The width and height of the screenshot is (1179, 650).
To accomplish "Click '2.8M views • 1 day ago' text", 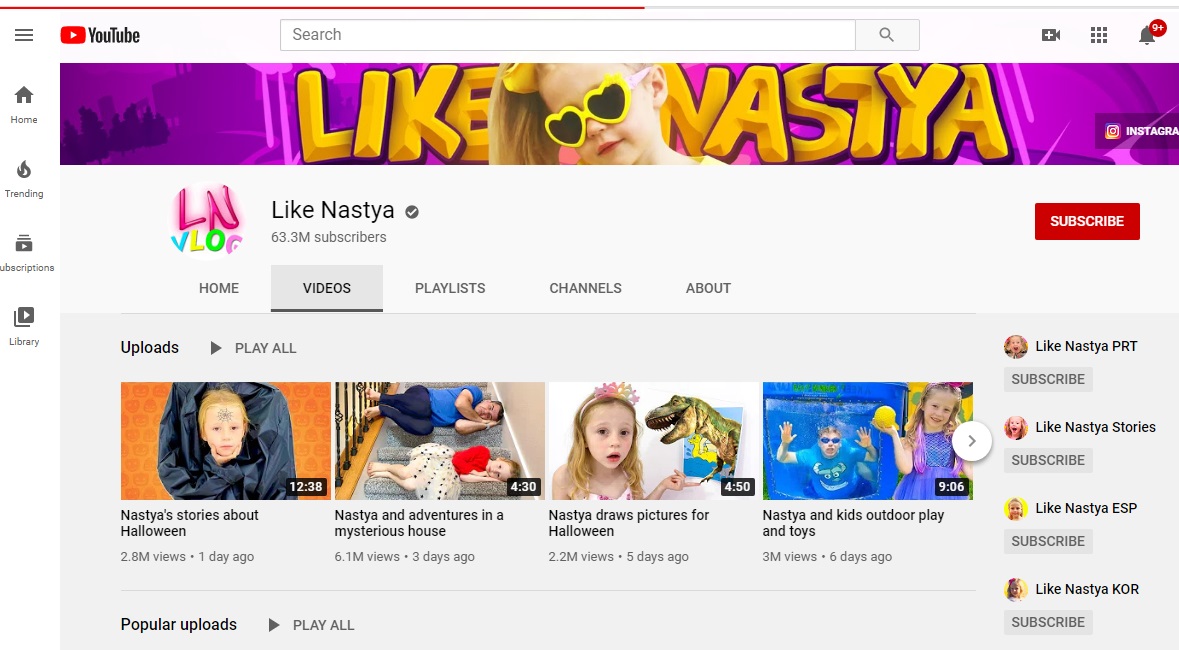I will pos(187,557).
